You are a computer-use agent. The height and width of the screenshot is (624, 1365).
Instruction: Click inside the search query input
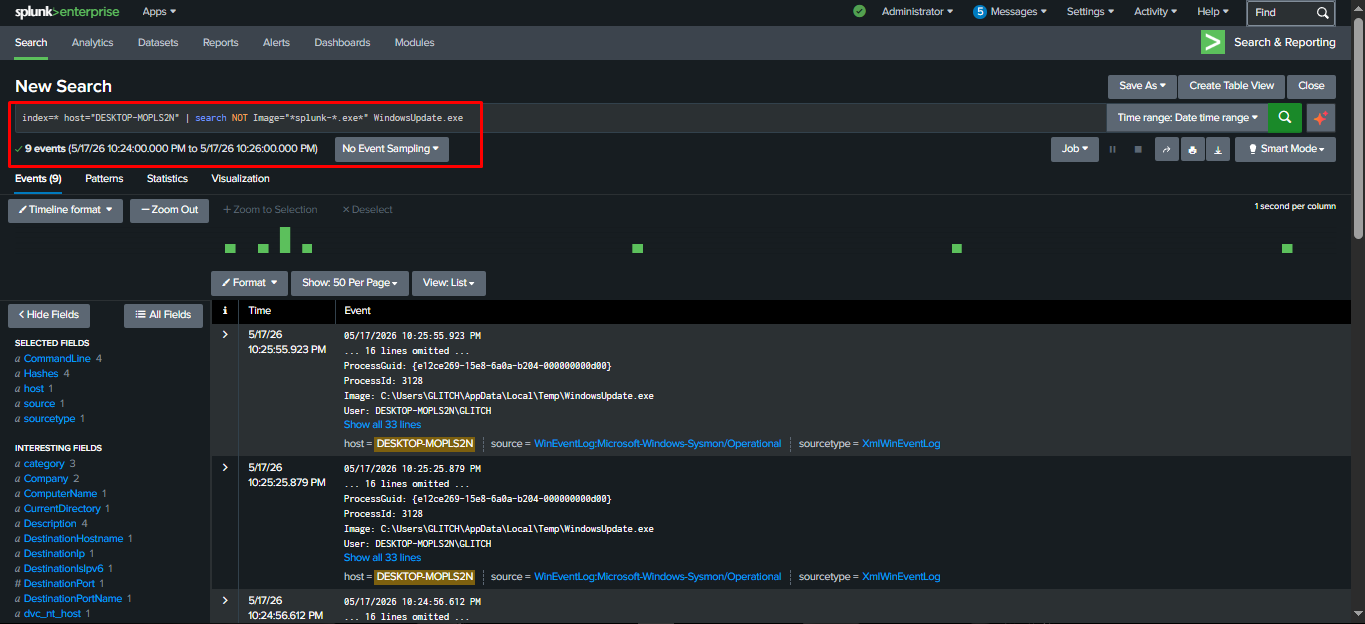click(560, 117)
